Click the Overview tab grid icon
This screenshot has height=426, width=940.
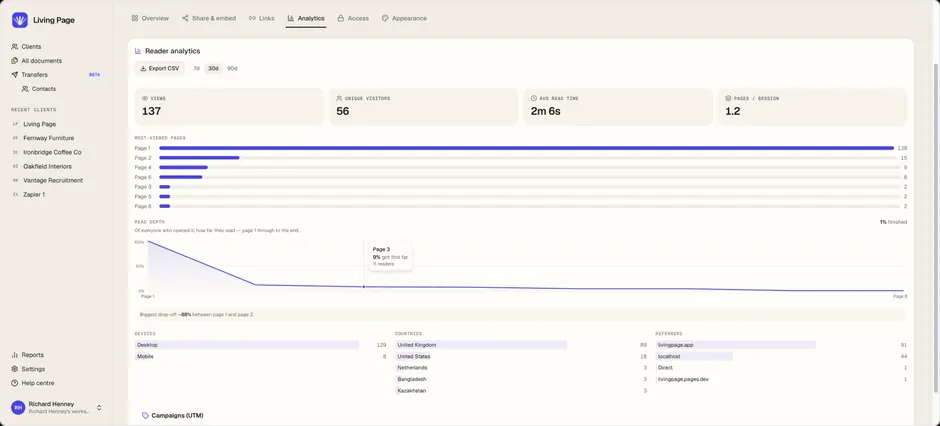(x=135, y=19)
